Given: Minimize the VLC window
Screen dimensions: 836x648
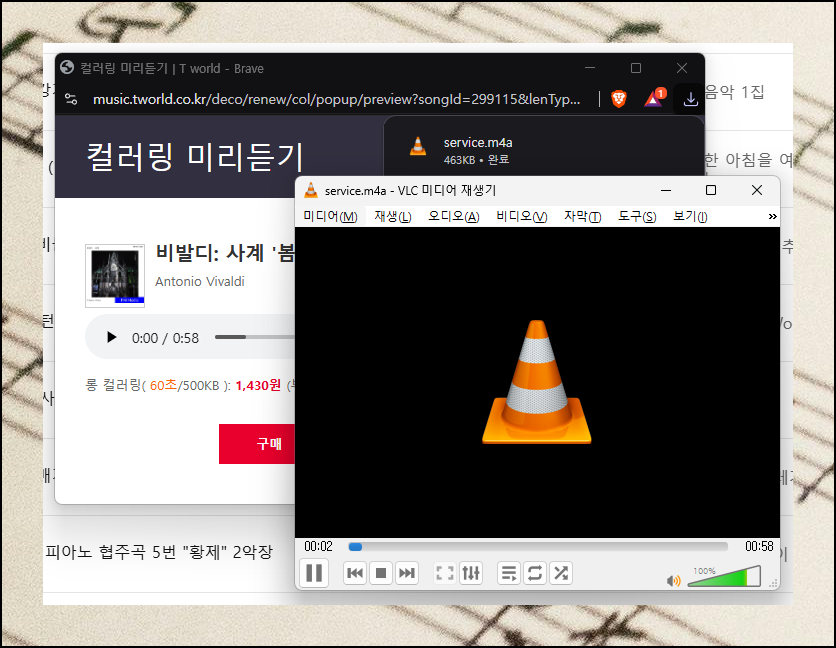Looking at the screenshot, I should tap(666, 190).
